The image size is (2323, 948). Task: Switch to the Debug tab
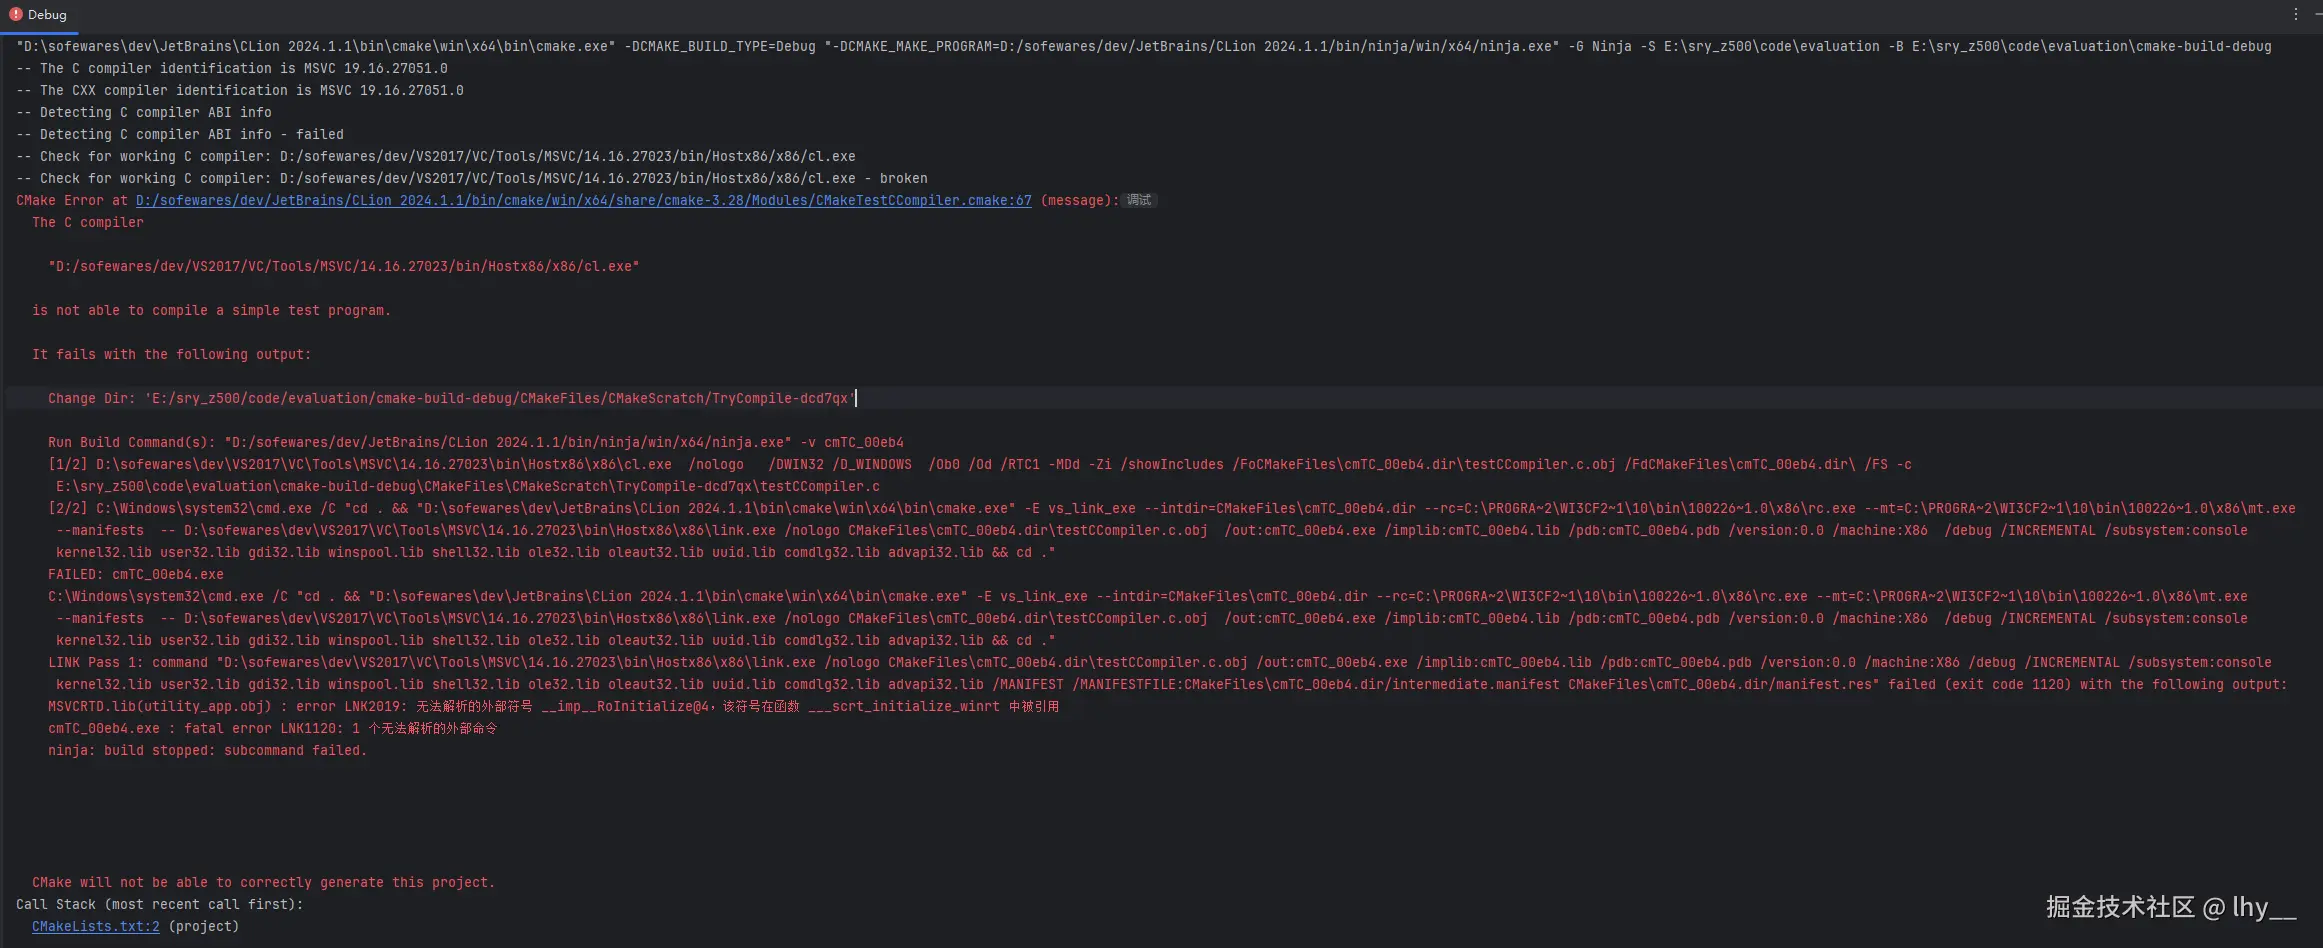pyautogui.click(x=38, y=14)
